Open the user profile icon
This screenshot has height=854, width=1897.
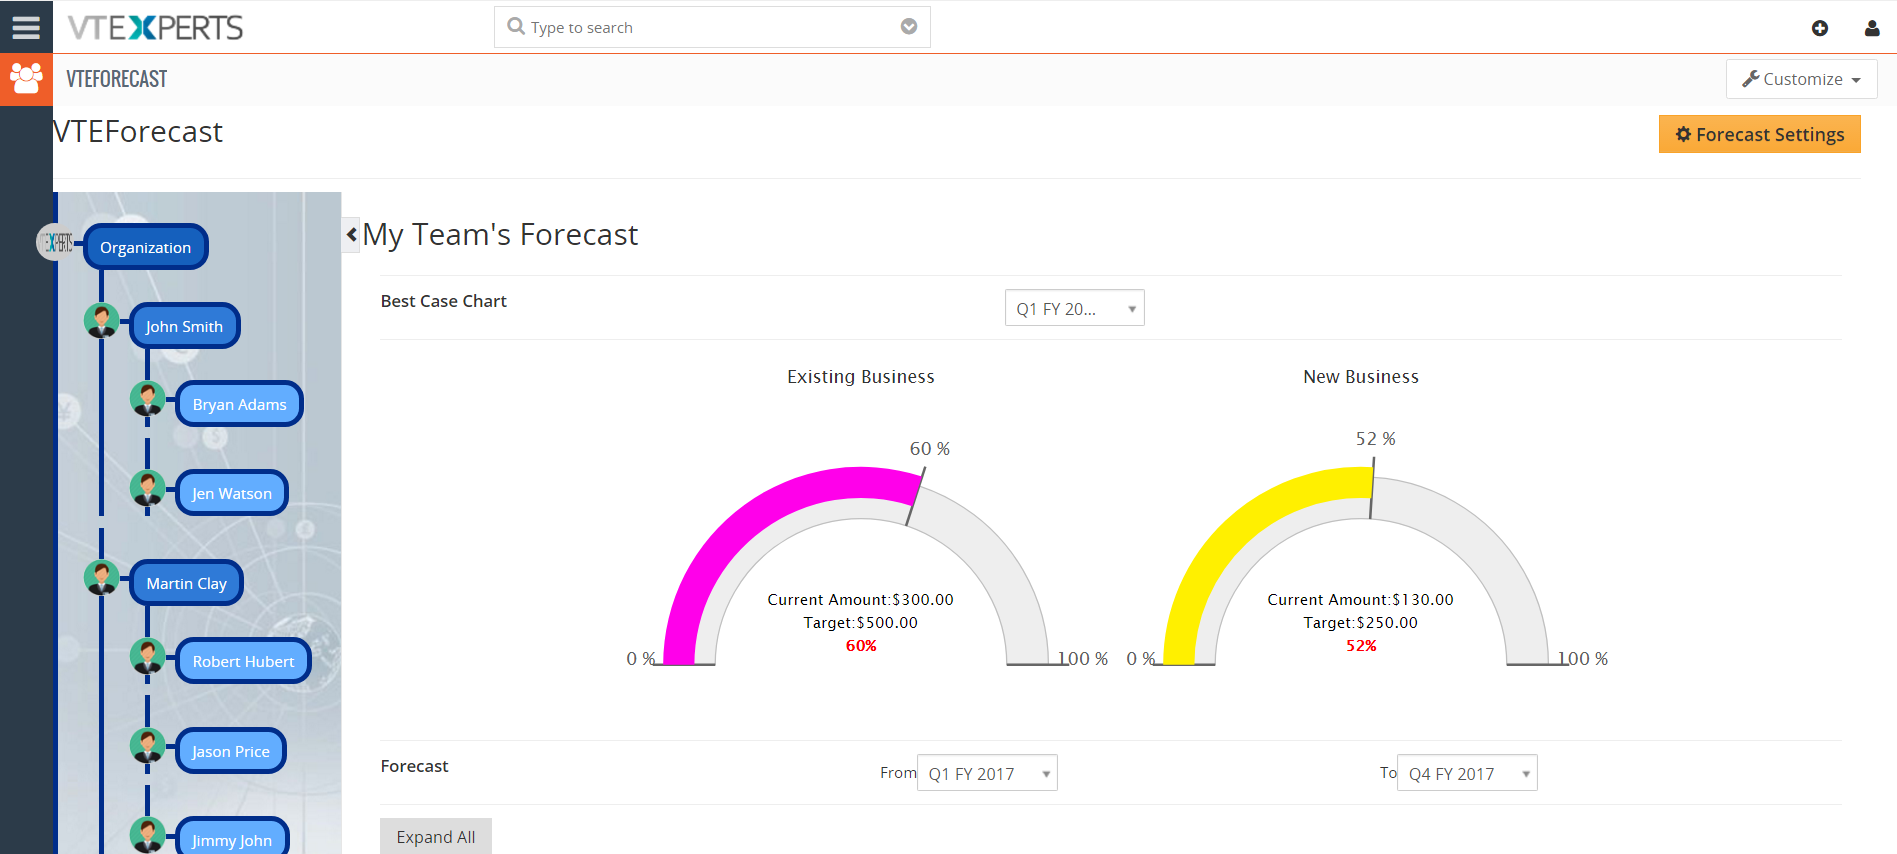pyautogui.click(x=1872, y=28)
